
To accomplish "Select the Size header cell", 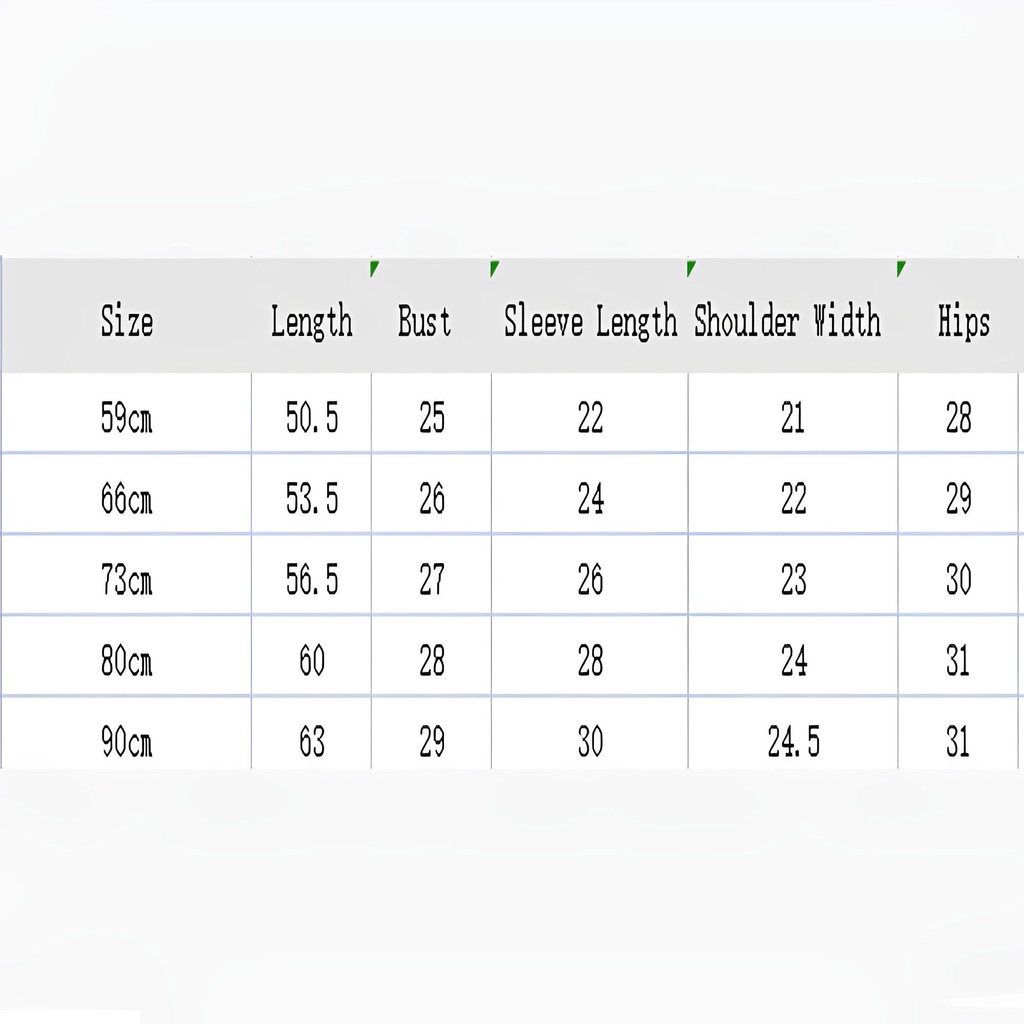I will [126, 322].
